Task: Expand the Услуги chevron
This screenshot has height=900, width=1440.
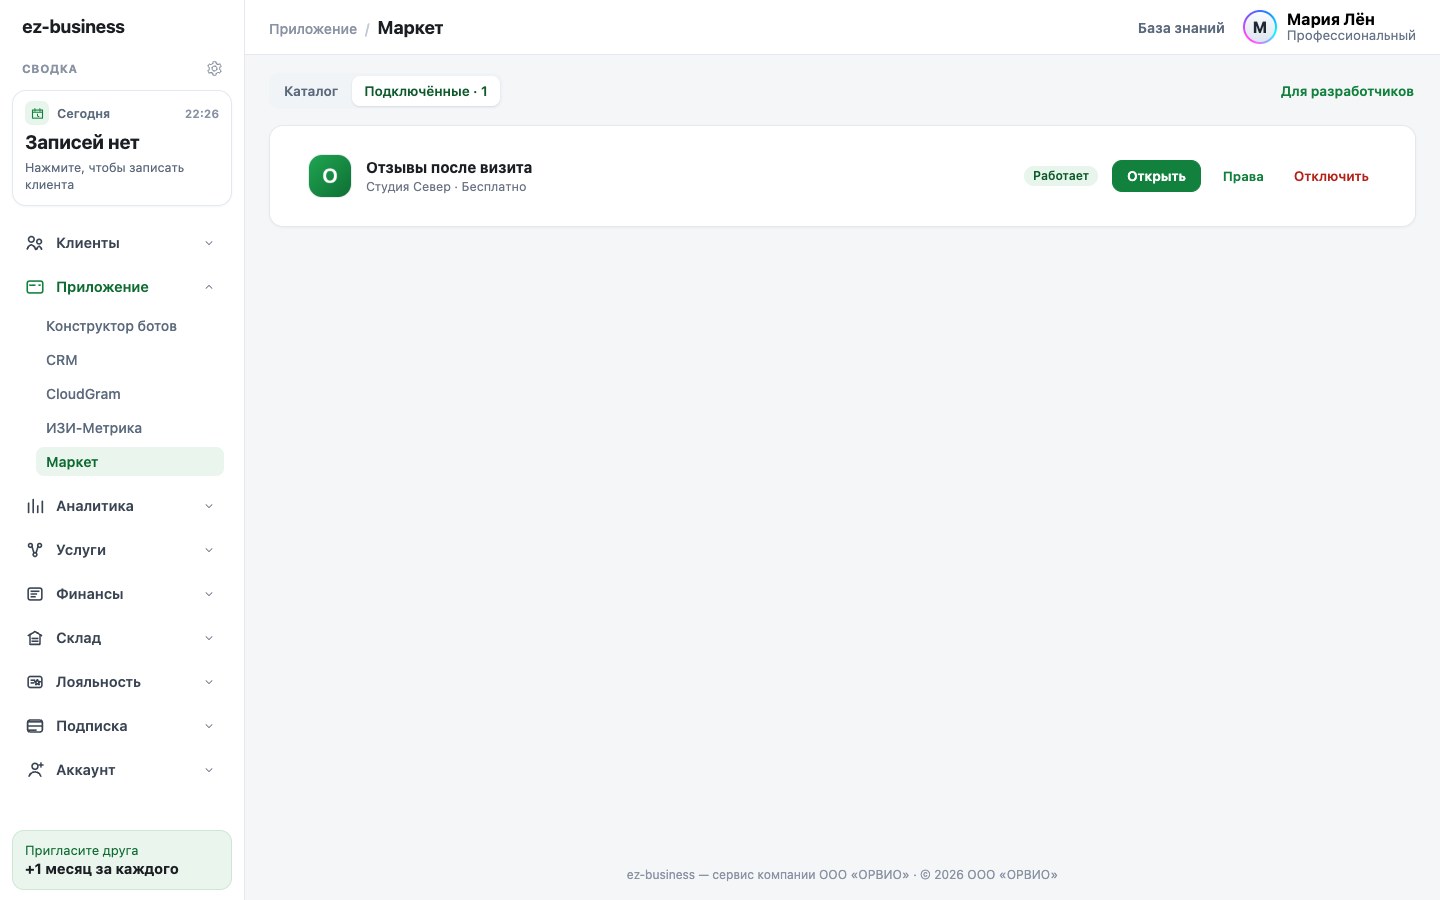Action: pyautogui.click(x=209, y=550)
